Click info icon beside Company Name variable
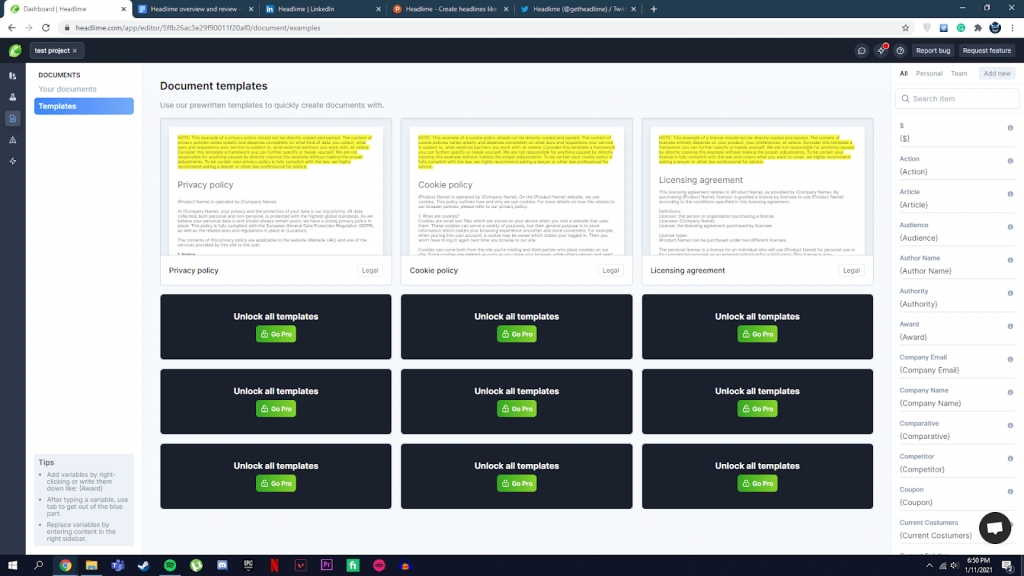1024x576 pixels. [x=1010, y=392]
